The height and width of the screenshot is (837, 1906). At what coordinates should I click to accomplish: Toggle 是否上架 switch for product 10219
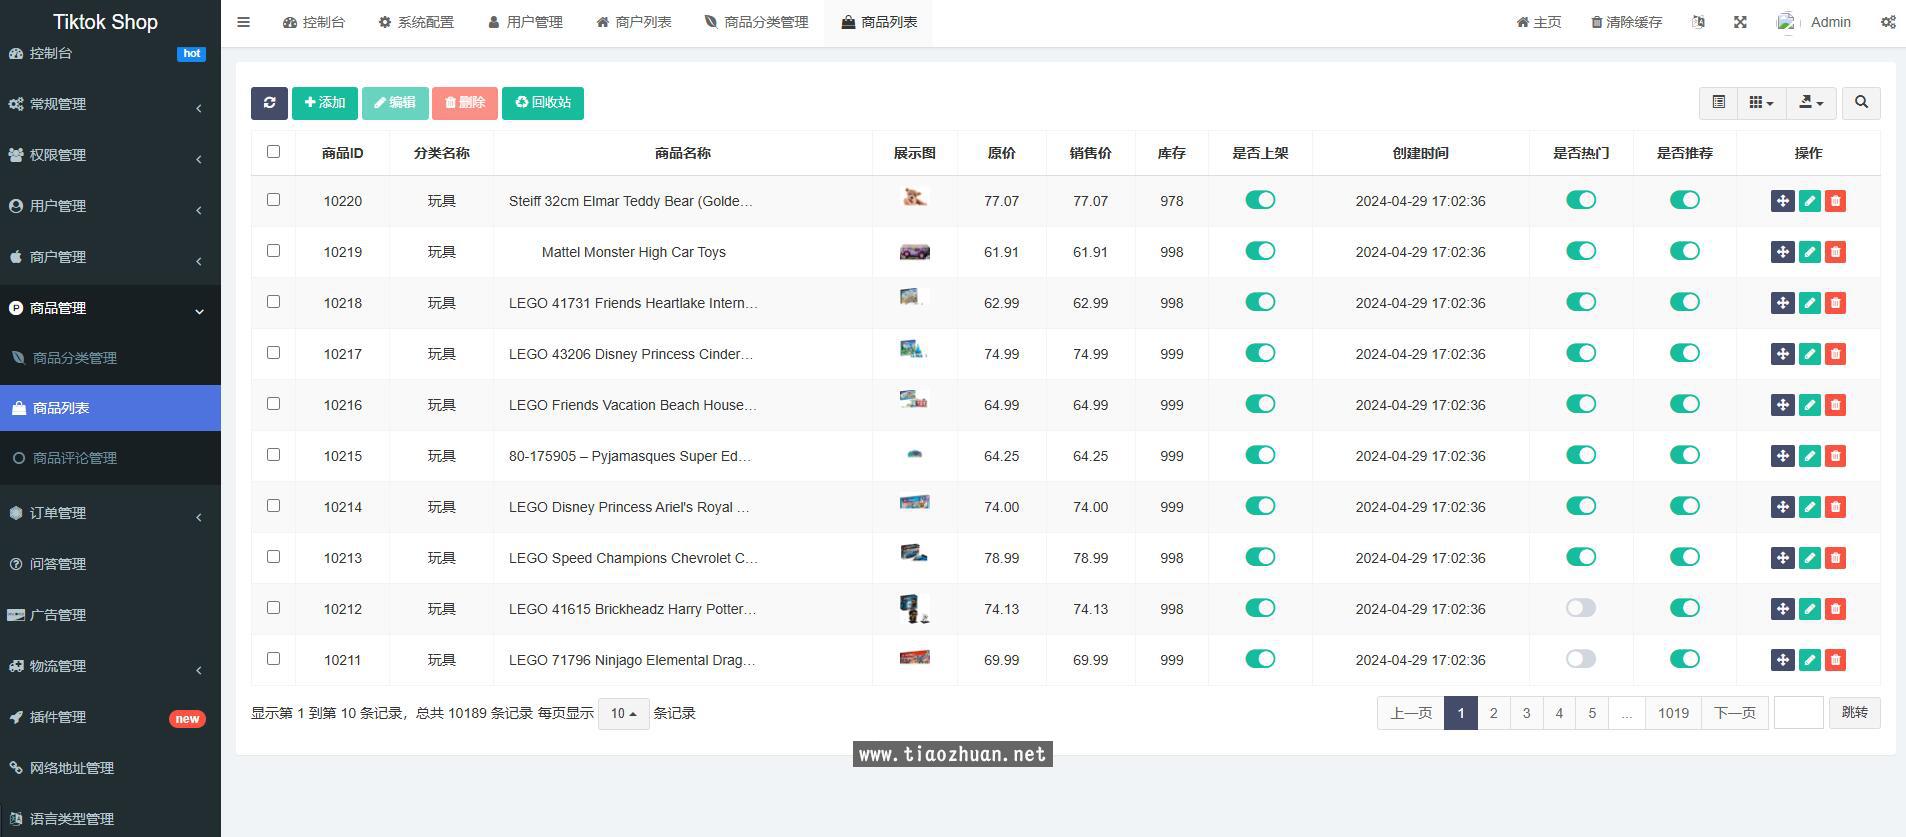click(1260, 251)
